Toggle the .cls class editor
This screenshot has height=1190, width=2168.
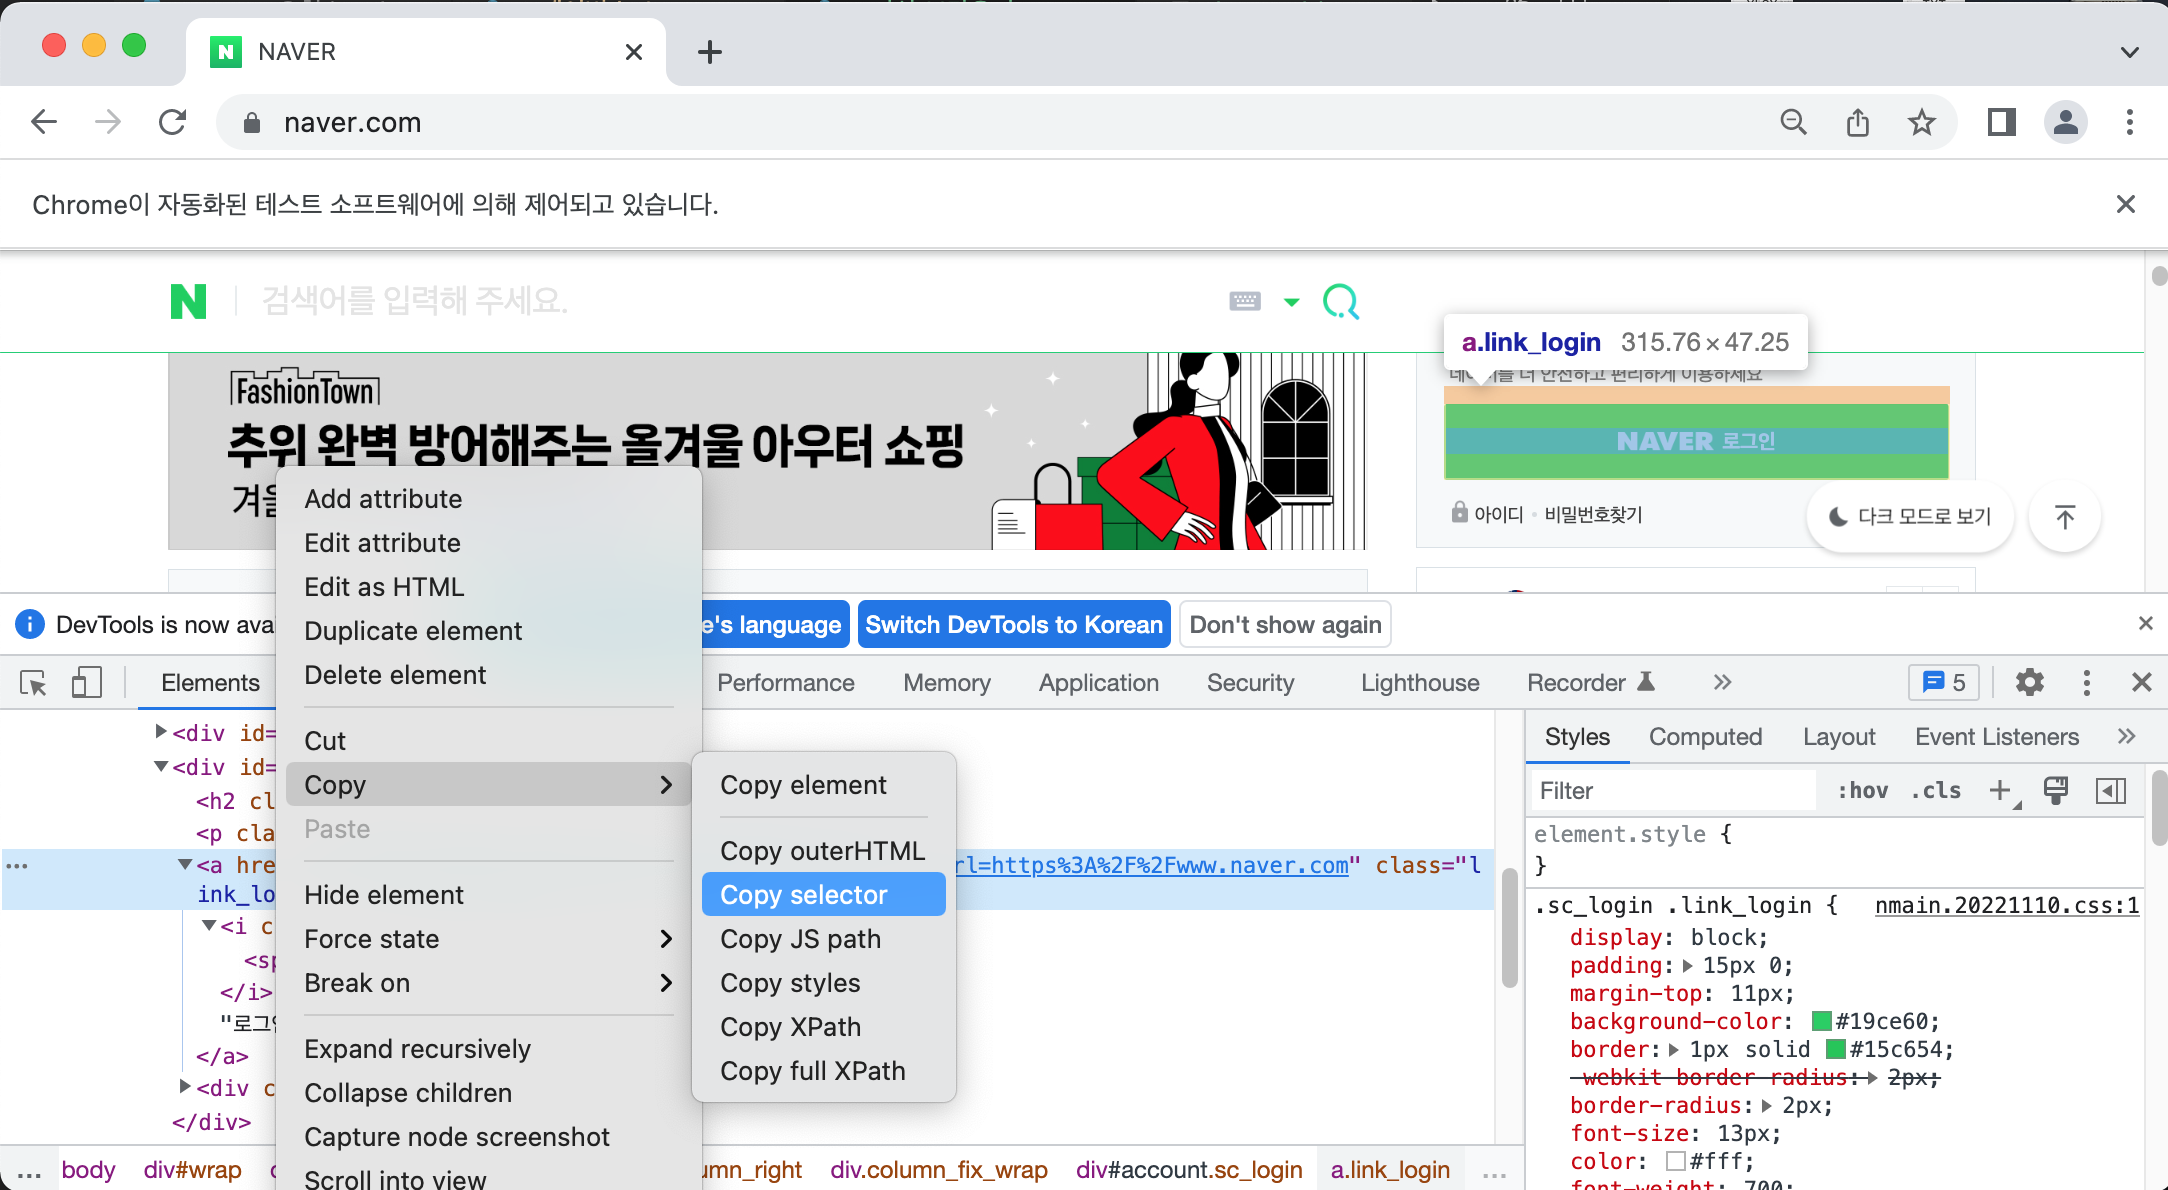pos(1936,791)
